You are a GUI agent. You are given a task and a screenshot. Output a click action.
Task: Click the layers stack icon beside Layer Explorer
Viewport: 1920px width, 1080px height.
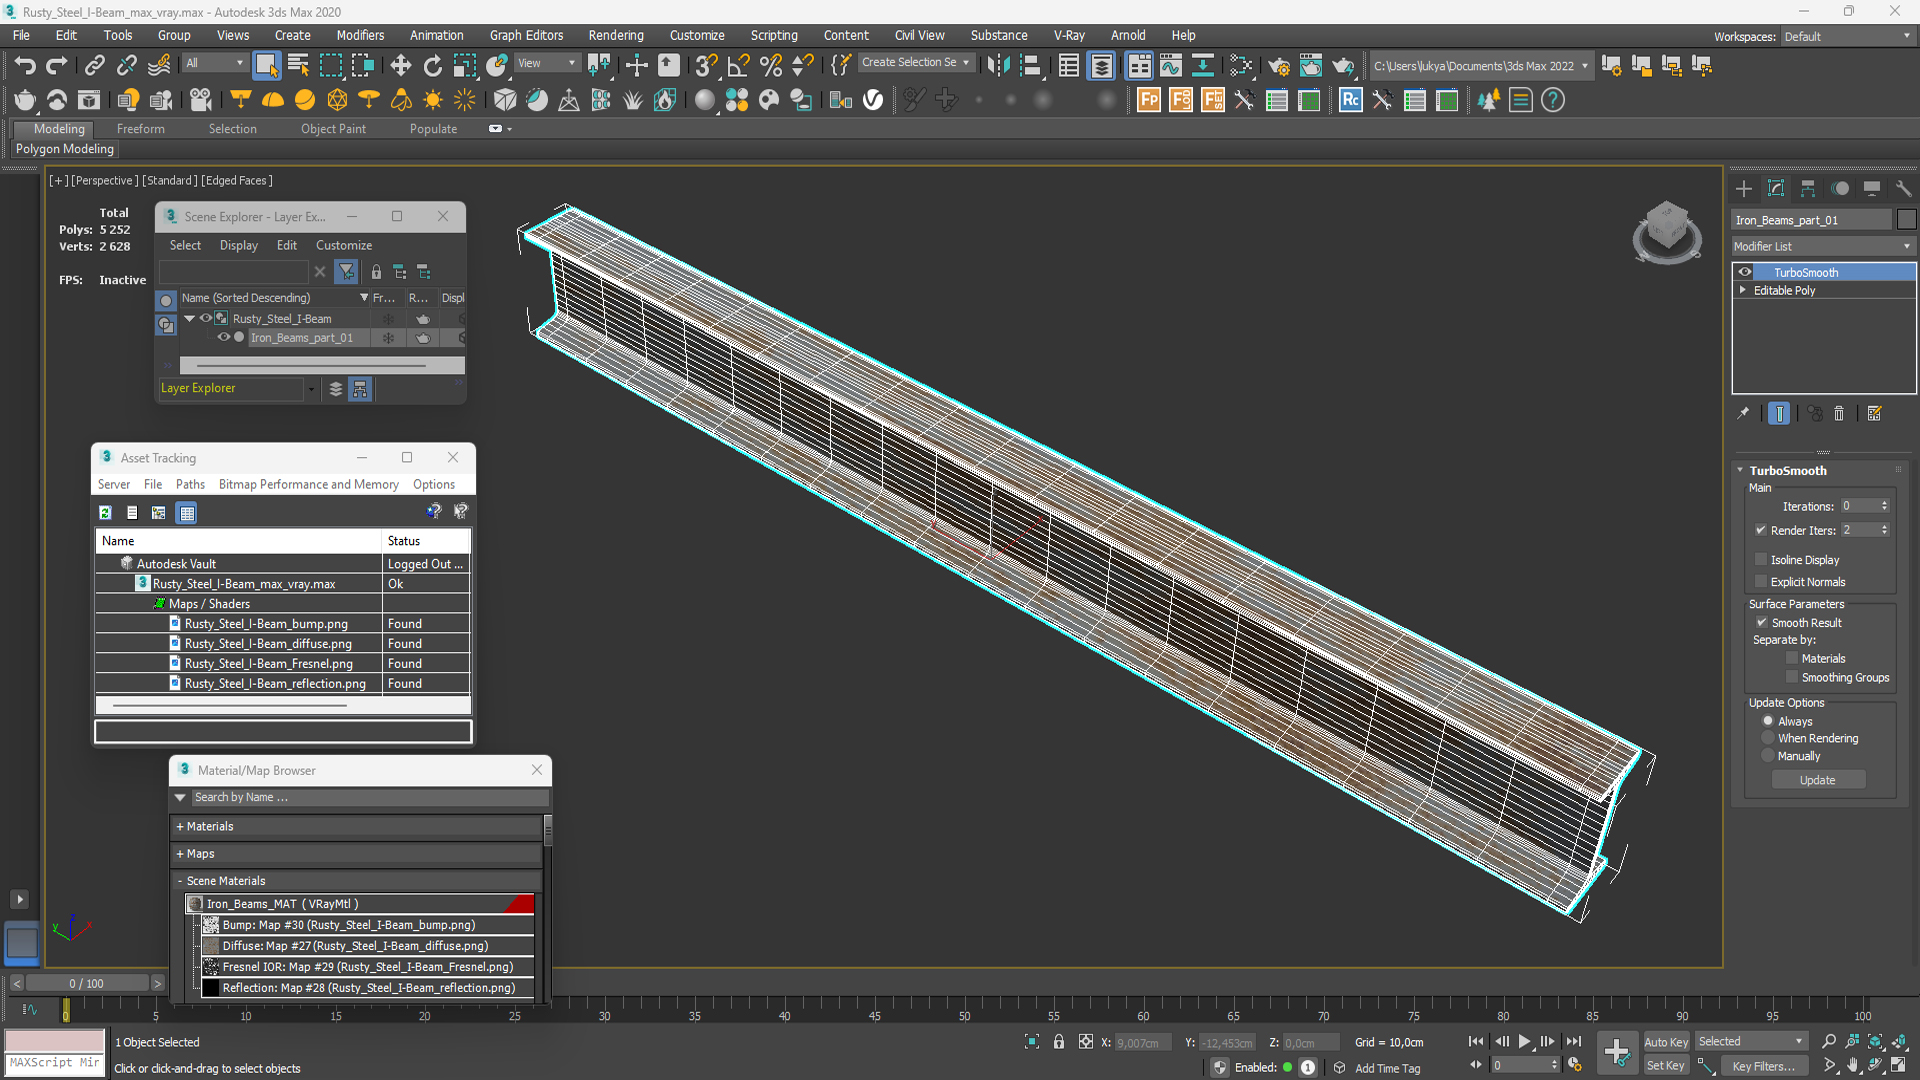coord(336,389)
